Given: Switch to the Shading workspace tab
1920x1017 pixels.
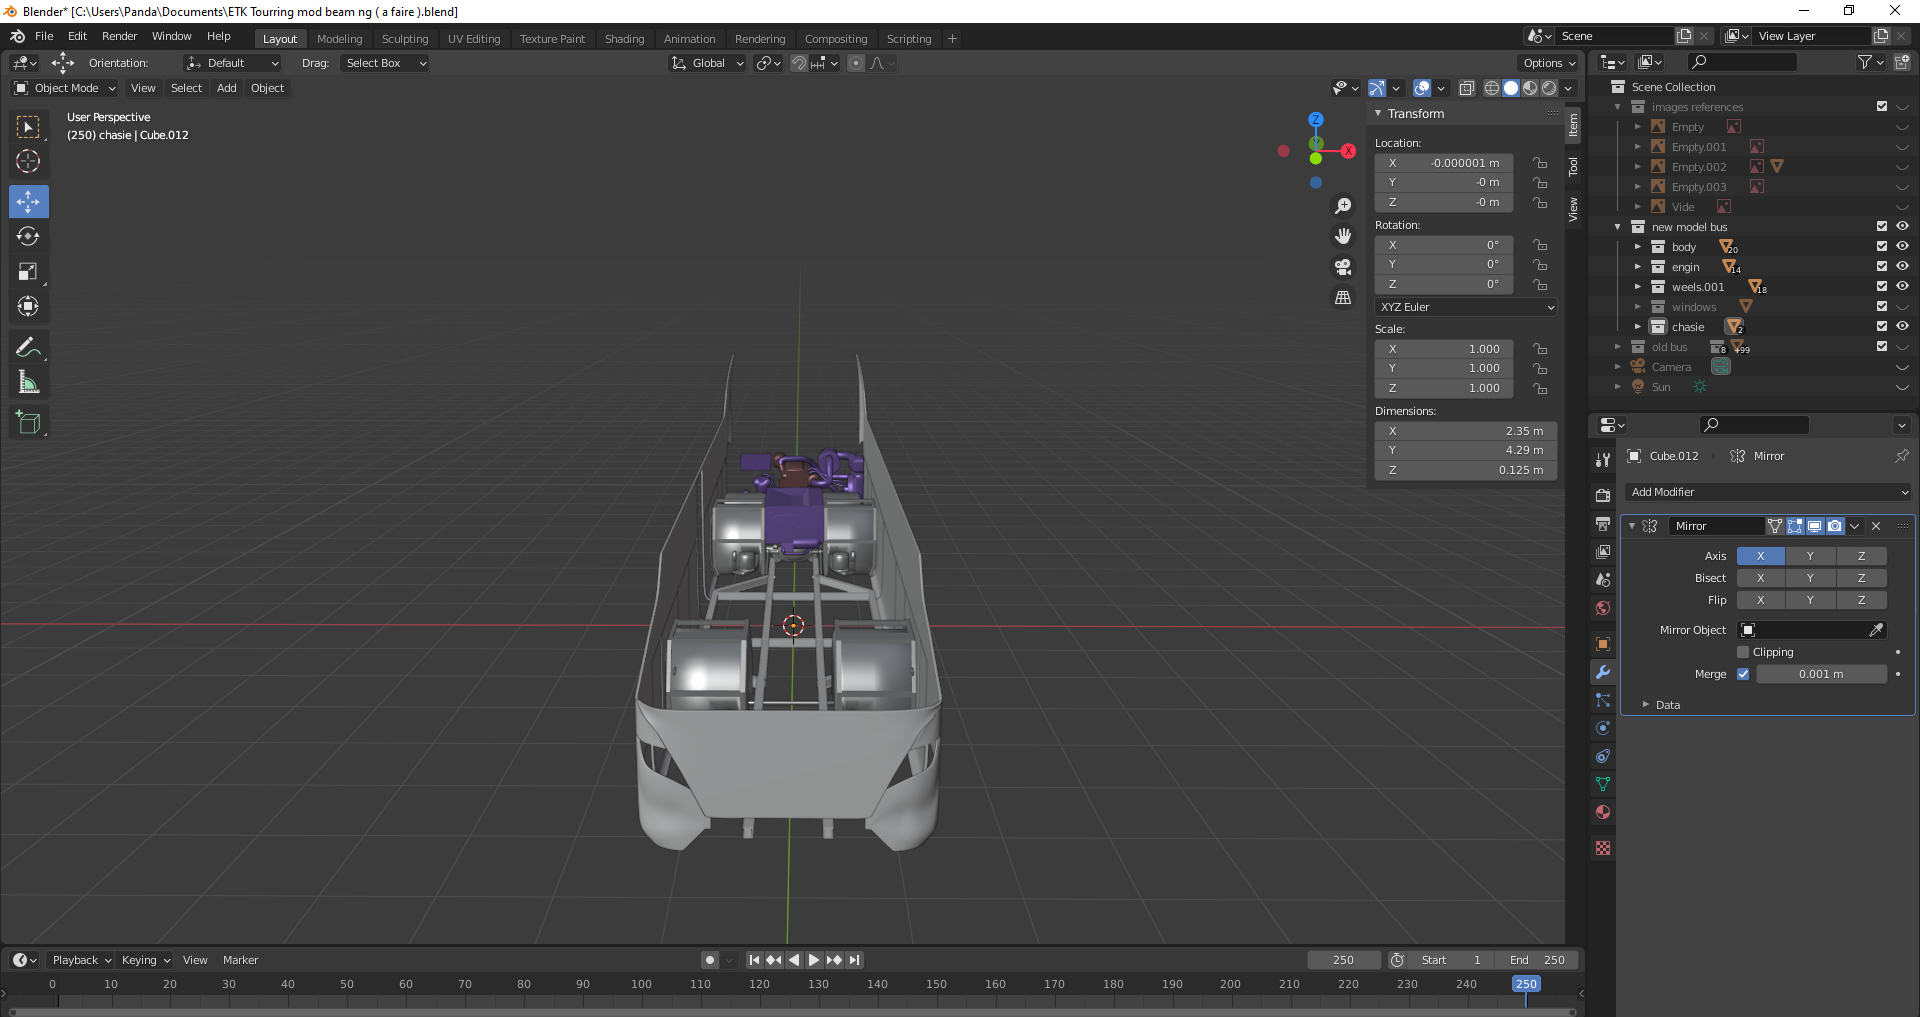Looking at the screenshot, I should click(x=624, y=39).
